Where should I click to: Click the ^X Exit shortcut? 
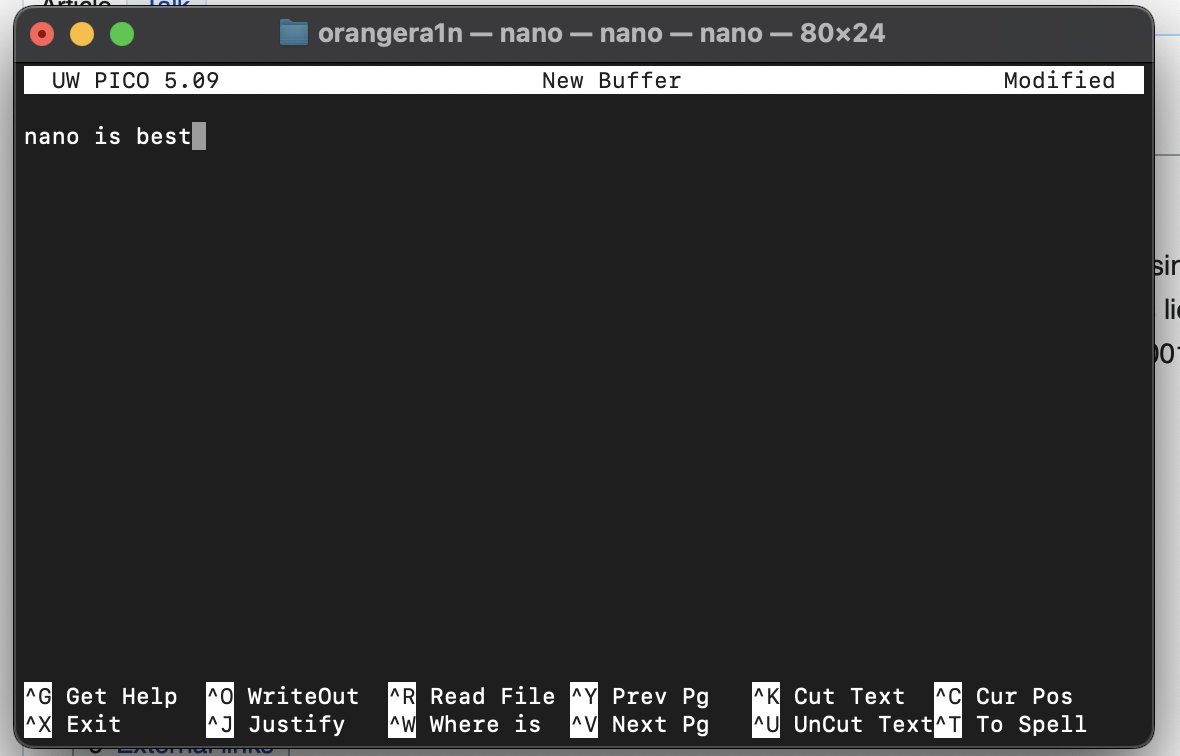click(73, 724)
